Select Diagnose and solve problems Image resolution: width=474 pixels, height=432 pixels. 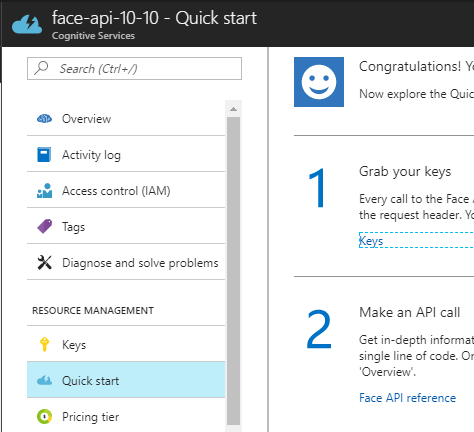click(126, 262)
